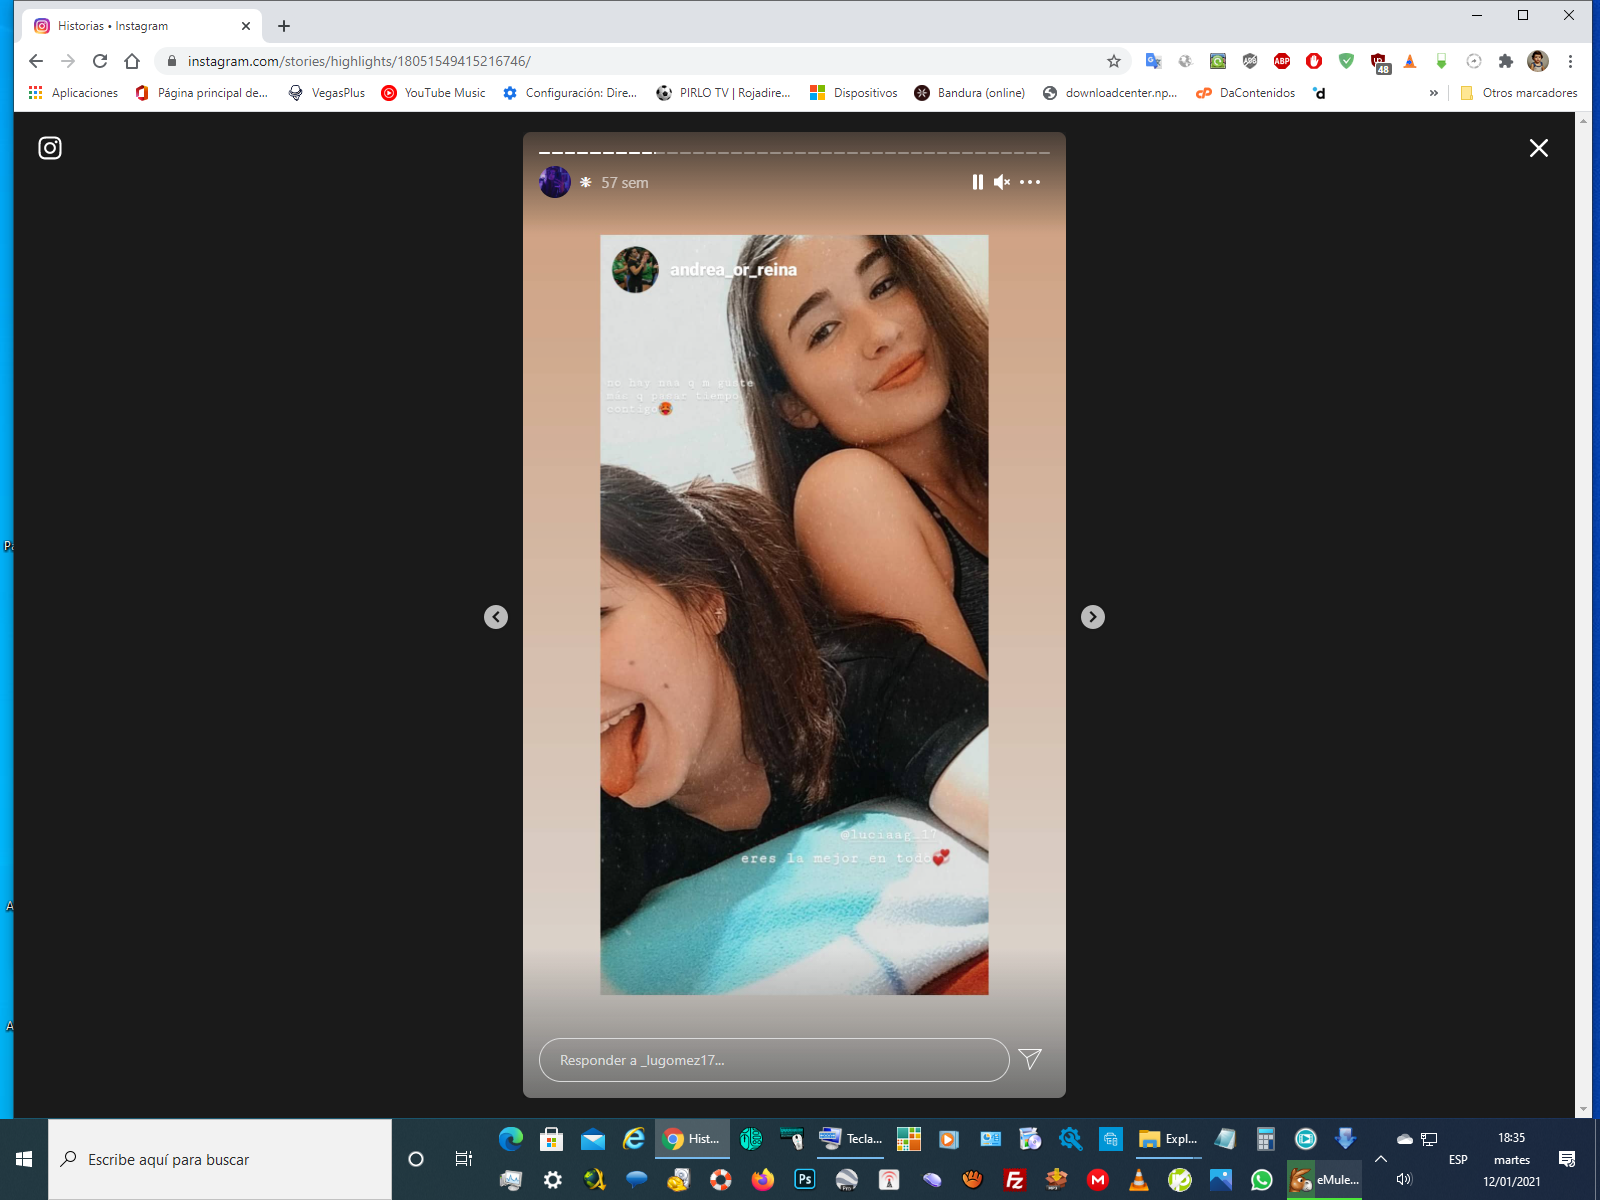Open the 'Otros marcadores' bookmarks folder

[x=1519, y=93]
